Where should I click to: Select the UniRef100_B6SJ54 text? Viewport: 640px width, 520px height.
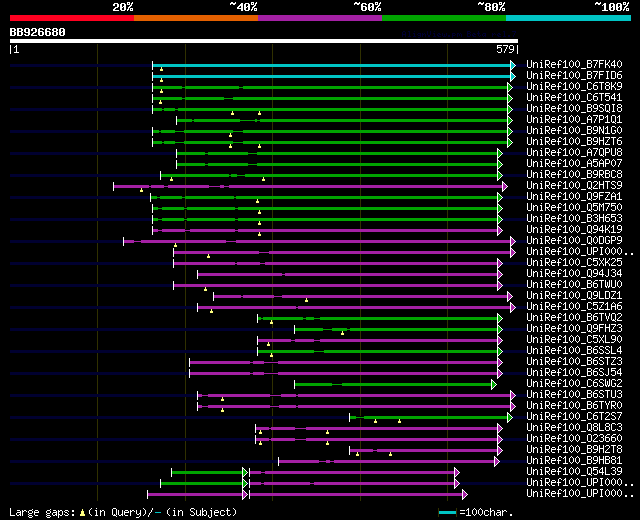coord(574,373)
